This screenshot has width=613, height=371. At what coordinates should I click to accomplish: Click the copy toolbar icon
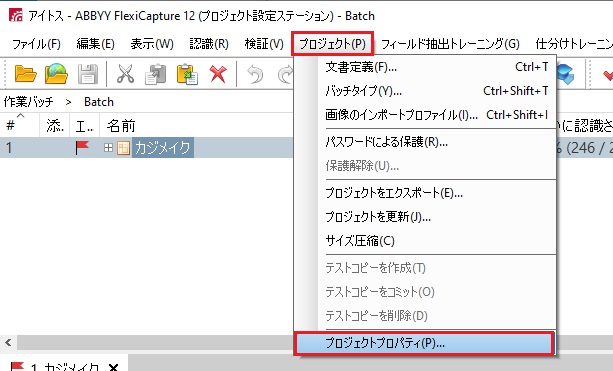tap(156, 74)
